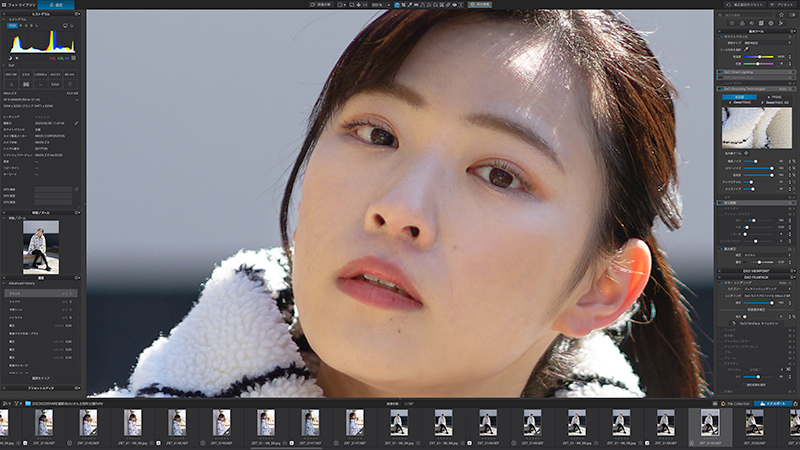Screen dimensions: 800x450
Task: Expand the DXO VIEWPOINT section
Action: click(x=756, y=271)
